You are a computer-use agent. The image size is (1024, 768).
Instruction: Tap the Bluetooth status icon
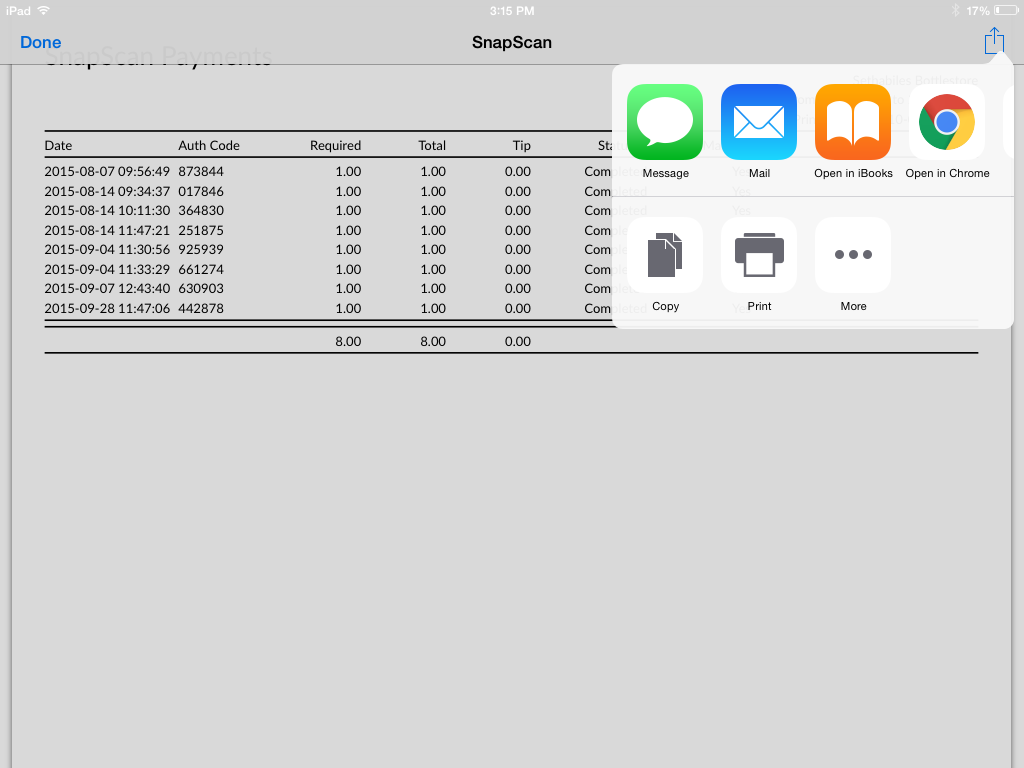(x=955, y=10)
